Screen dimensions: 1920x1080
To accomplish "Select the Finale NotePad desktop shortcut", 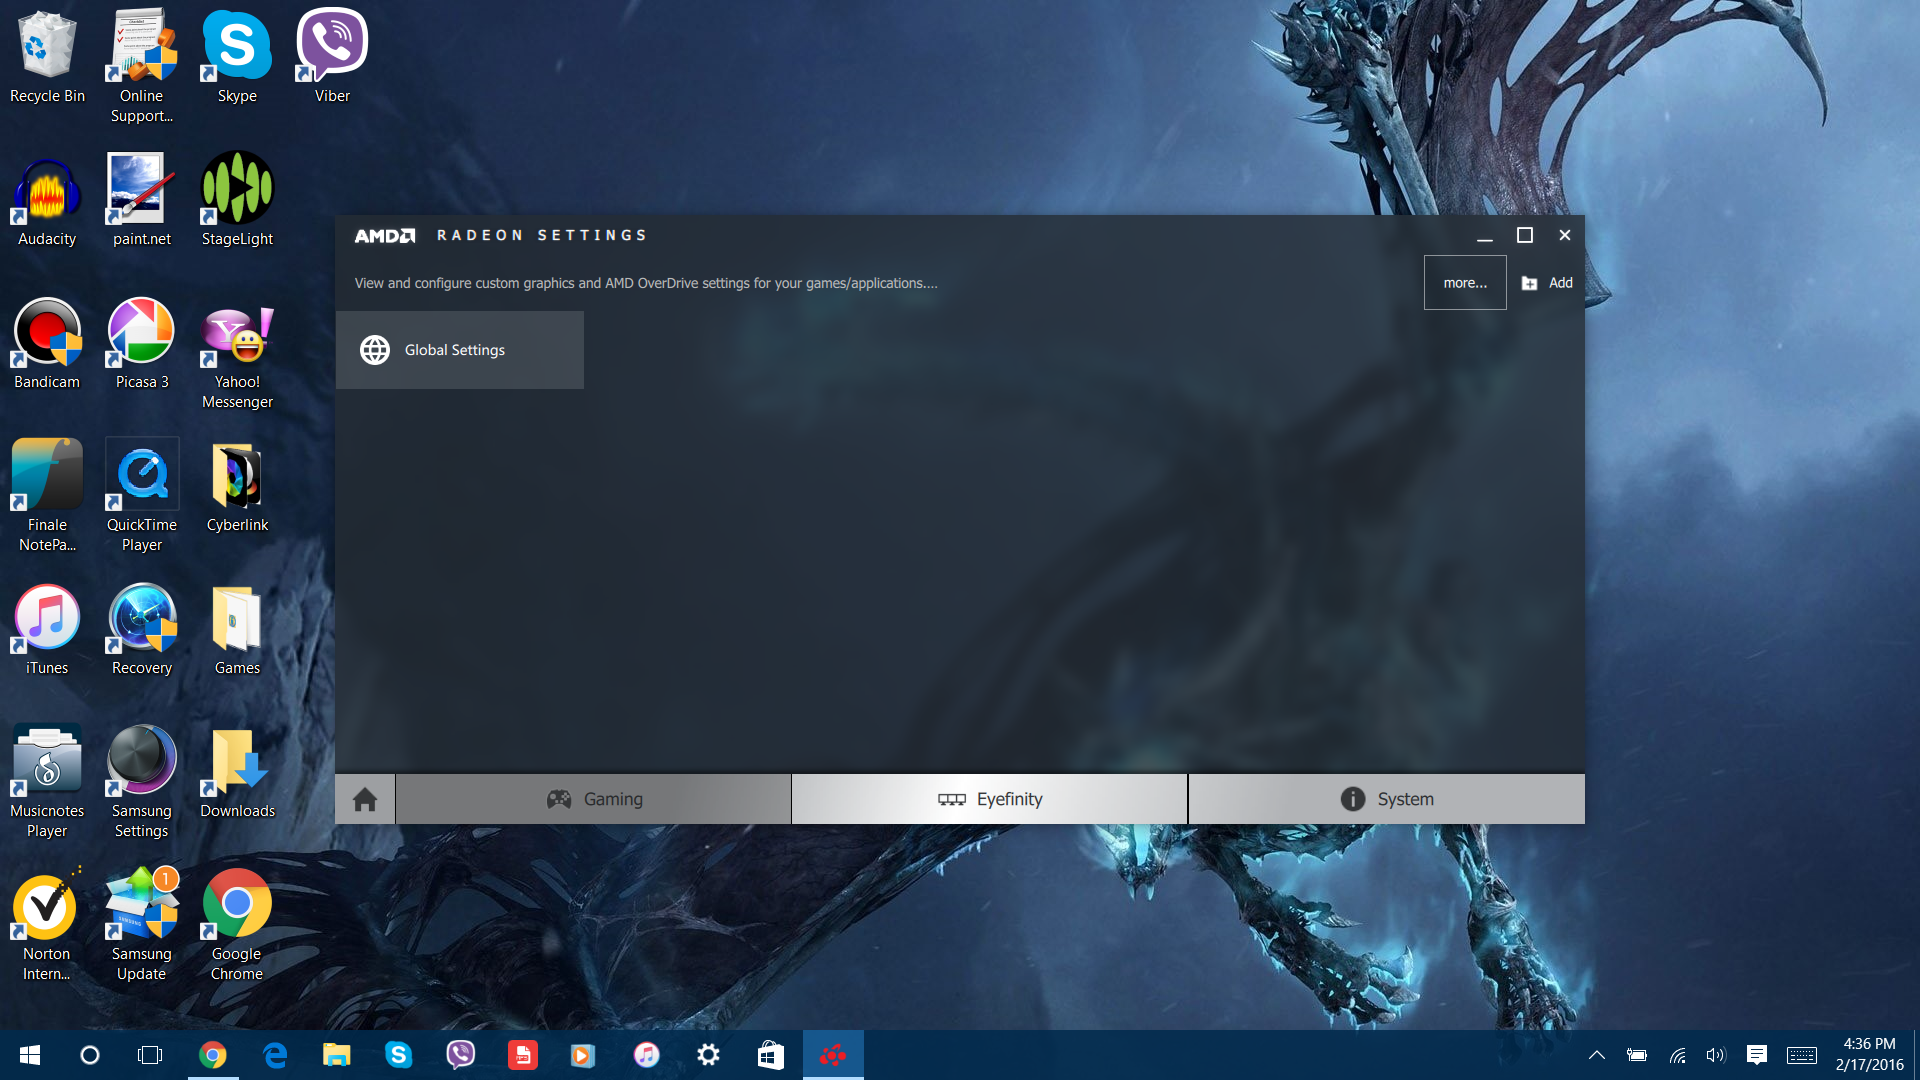I will point(47,496).
